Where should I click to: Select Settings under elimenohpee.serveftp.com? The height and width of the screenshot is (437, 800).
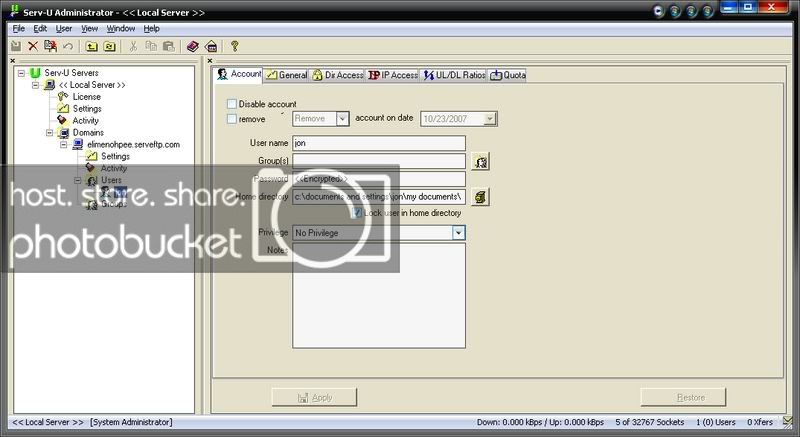pos(115,156)
